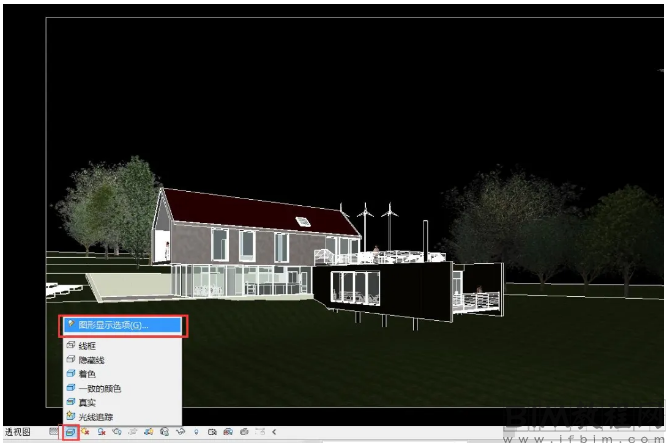
Task: Open 图形显示选项(G)... from the menu
Action: point(123,326)
